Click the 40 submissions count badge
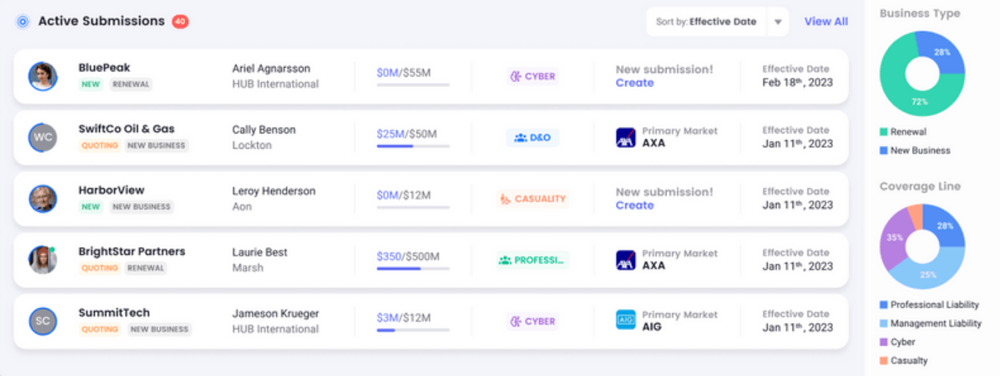The height and width of the screenshot is (376, 1000). point(180,22)
